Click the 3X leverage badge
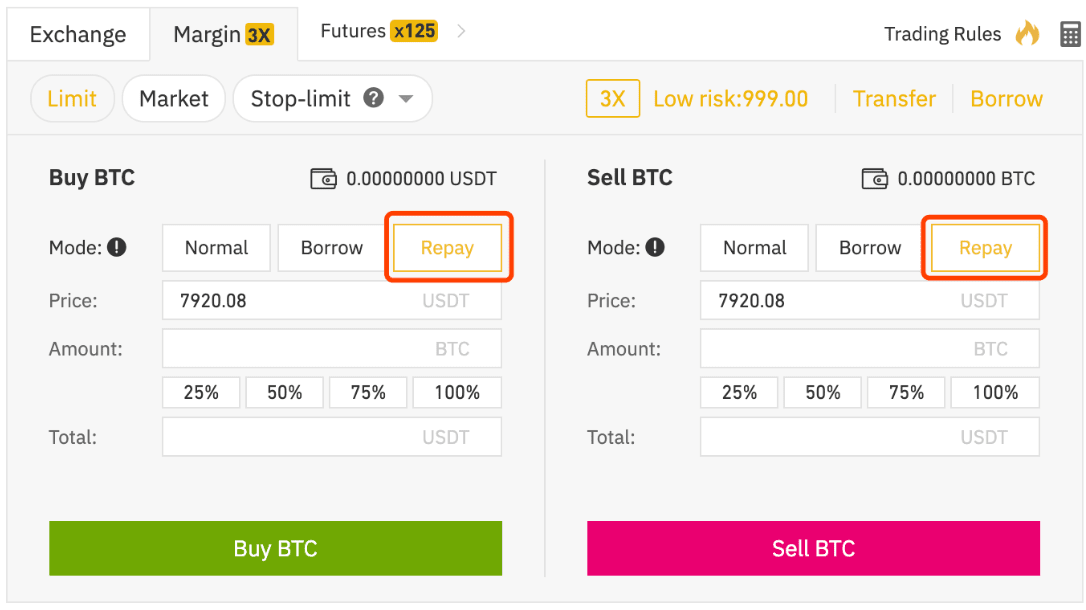The height and width of the screenshot is (610, 1086). coord(612,98)
